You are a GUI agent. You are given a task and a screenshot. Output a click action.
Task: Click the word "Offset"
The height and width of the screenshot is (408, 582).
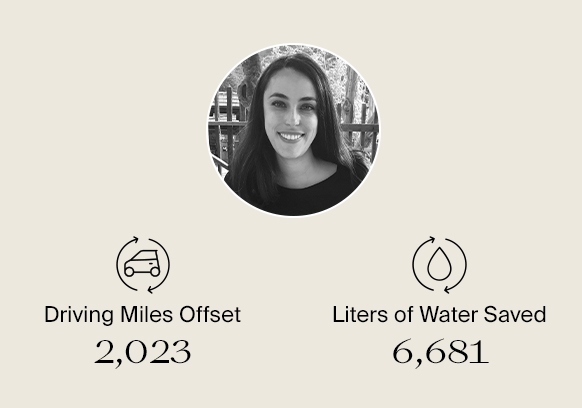pos(210,314)
